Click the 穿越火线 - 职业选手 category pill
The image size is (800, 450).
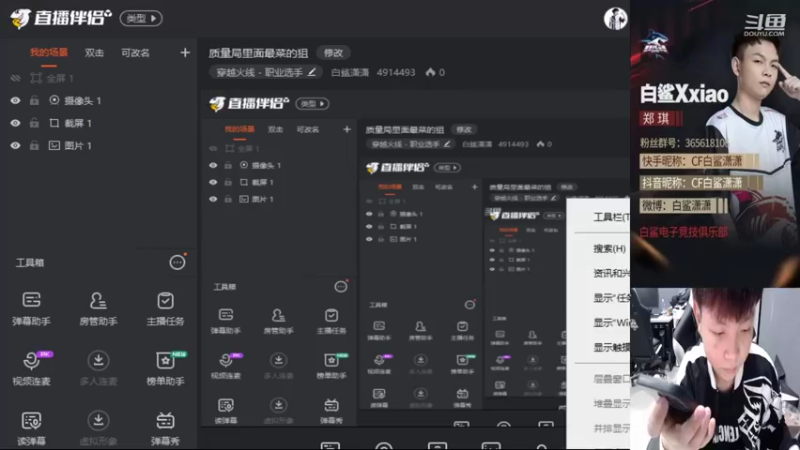pos(265,72)
